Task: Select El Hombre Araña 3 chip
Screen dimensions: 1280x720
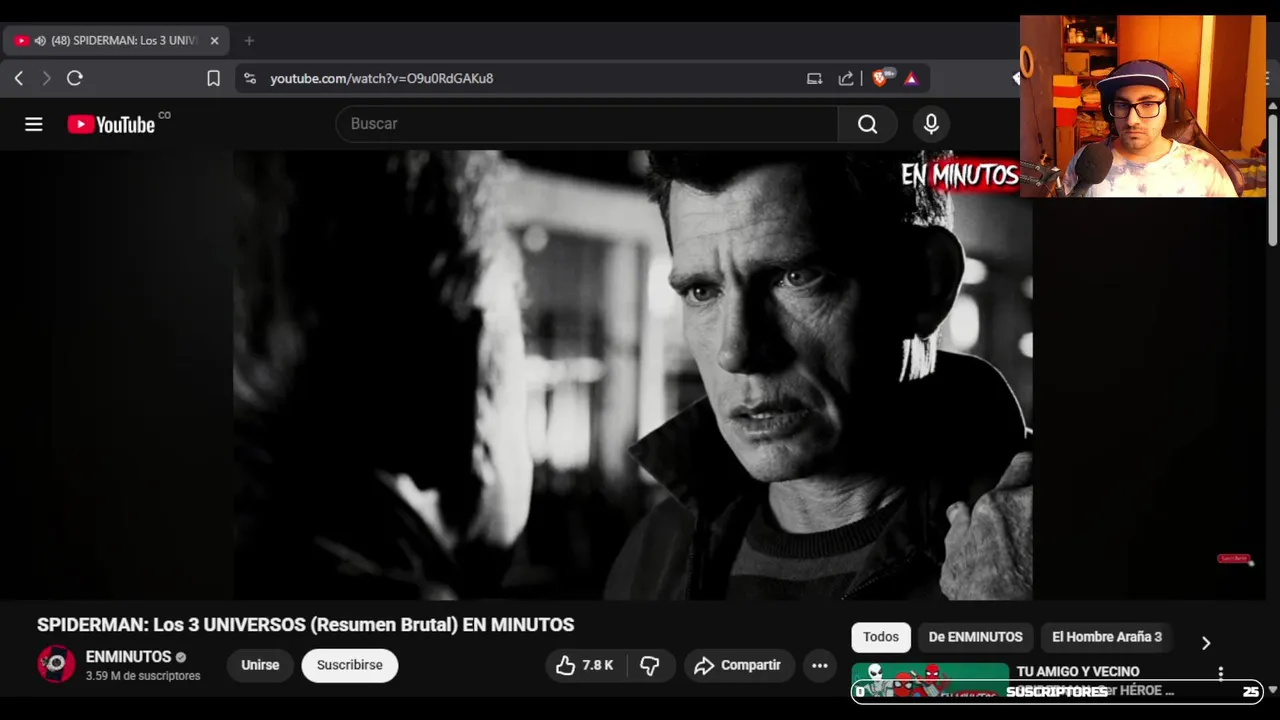Action: (x=1107, y=637)
